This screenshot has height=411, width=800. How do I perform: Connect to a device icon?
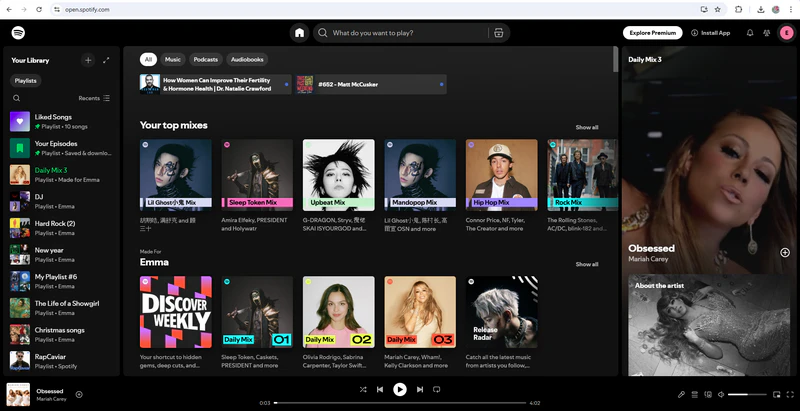(x=708, y=394)
